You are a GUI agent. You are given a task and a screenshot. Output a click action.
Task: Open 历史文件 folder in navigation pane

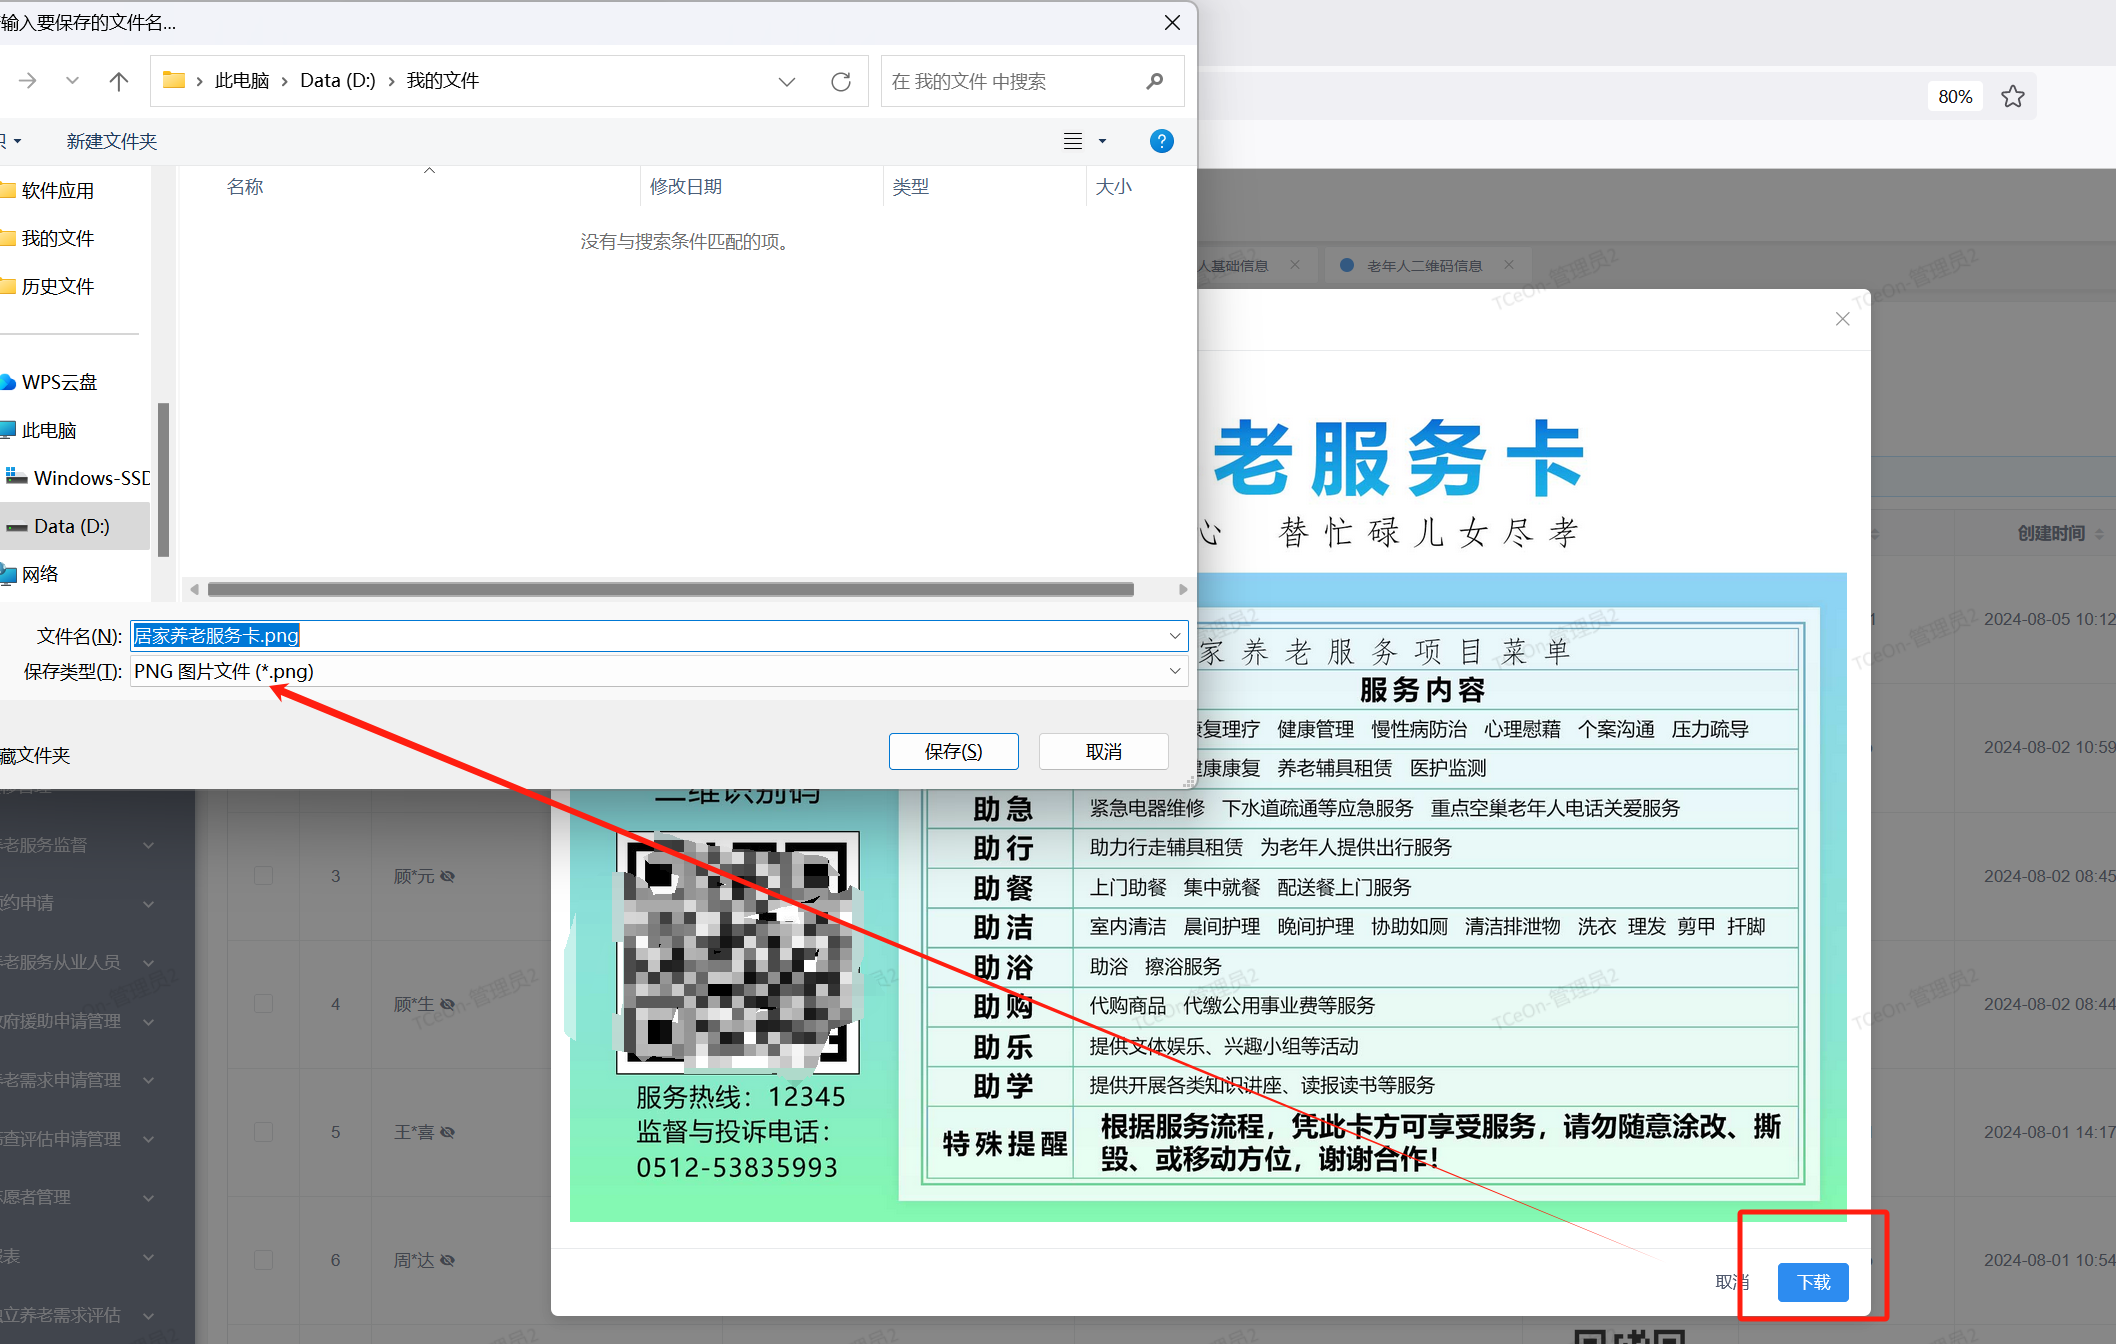tap(57, 286)
